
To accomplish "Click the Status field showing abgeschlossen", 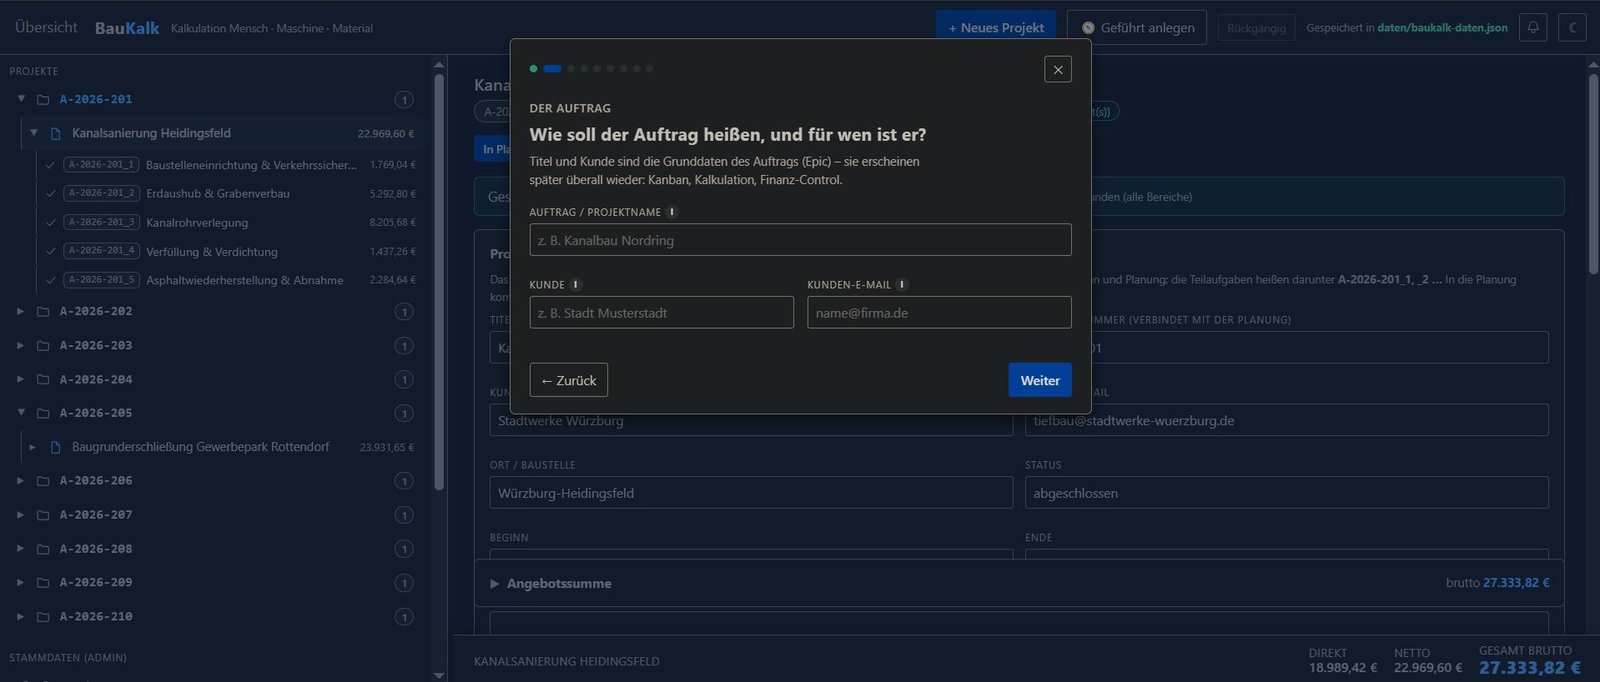I will coord(1287,493).
